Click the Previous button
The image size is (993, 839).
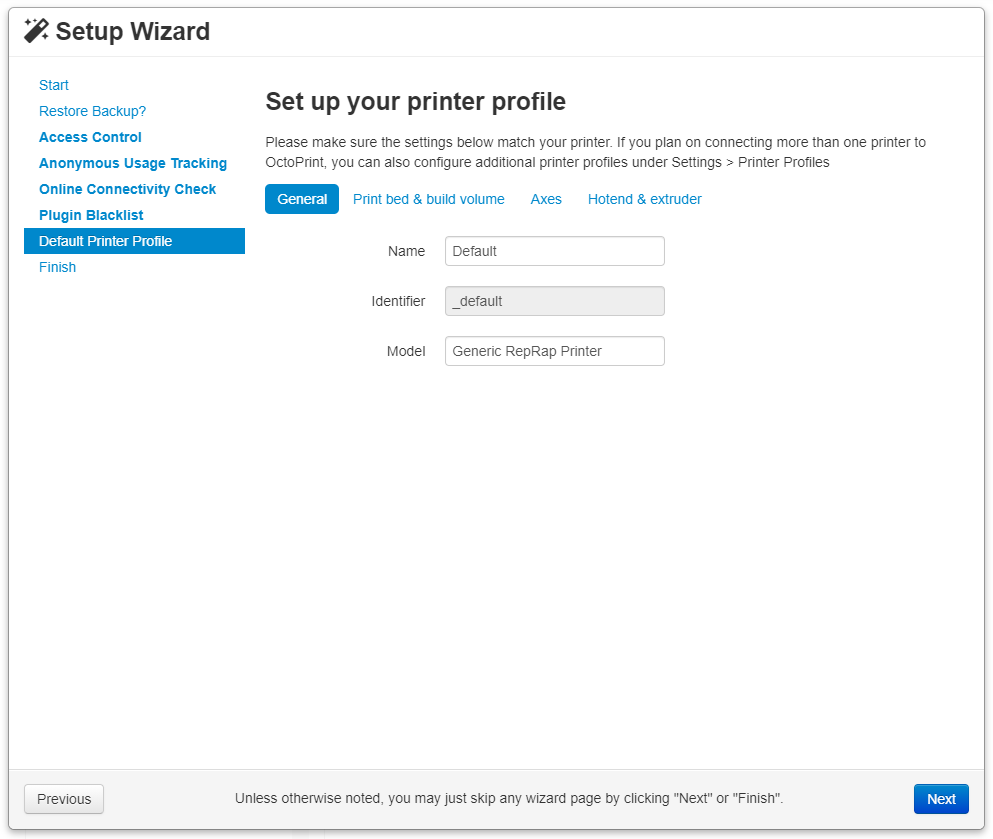[64, 798]
